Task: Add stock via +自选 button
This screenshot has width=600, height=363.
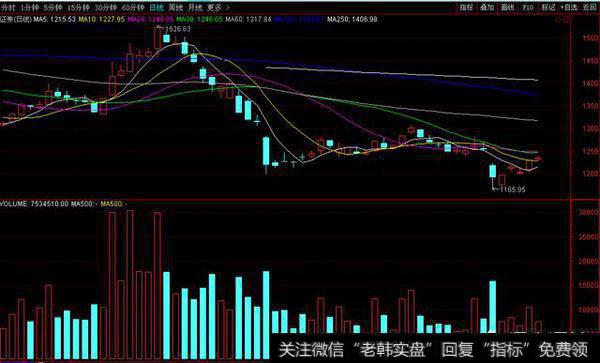Action: coord(569,7)
